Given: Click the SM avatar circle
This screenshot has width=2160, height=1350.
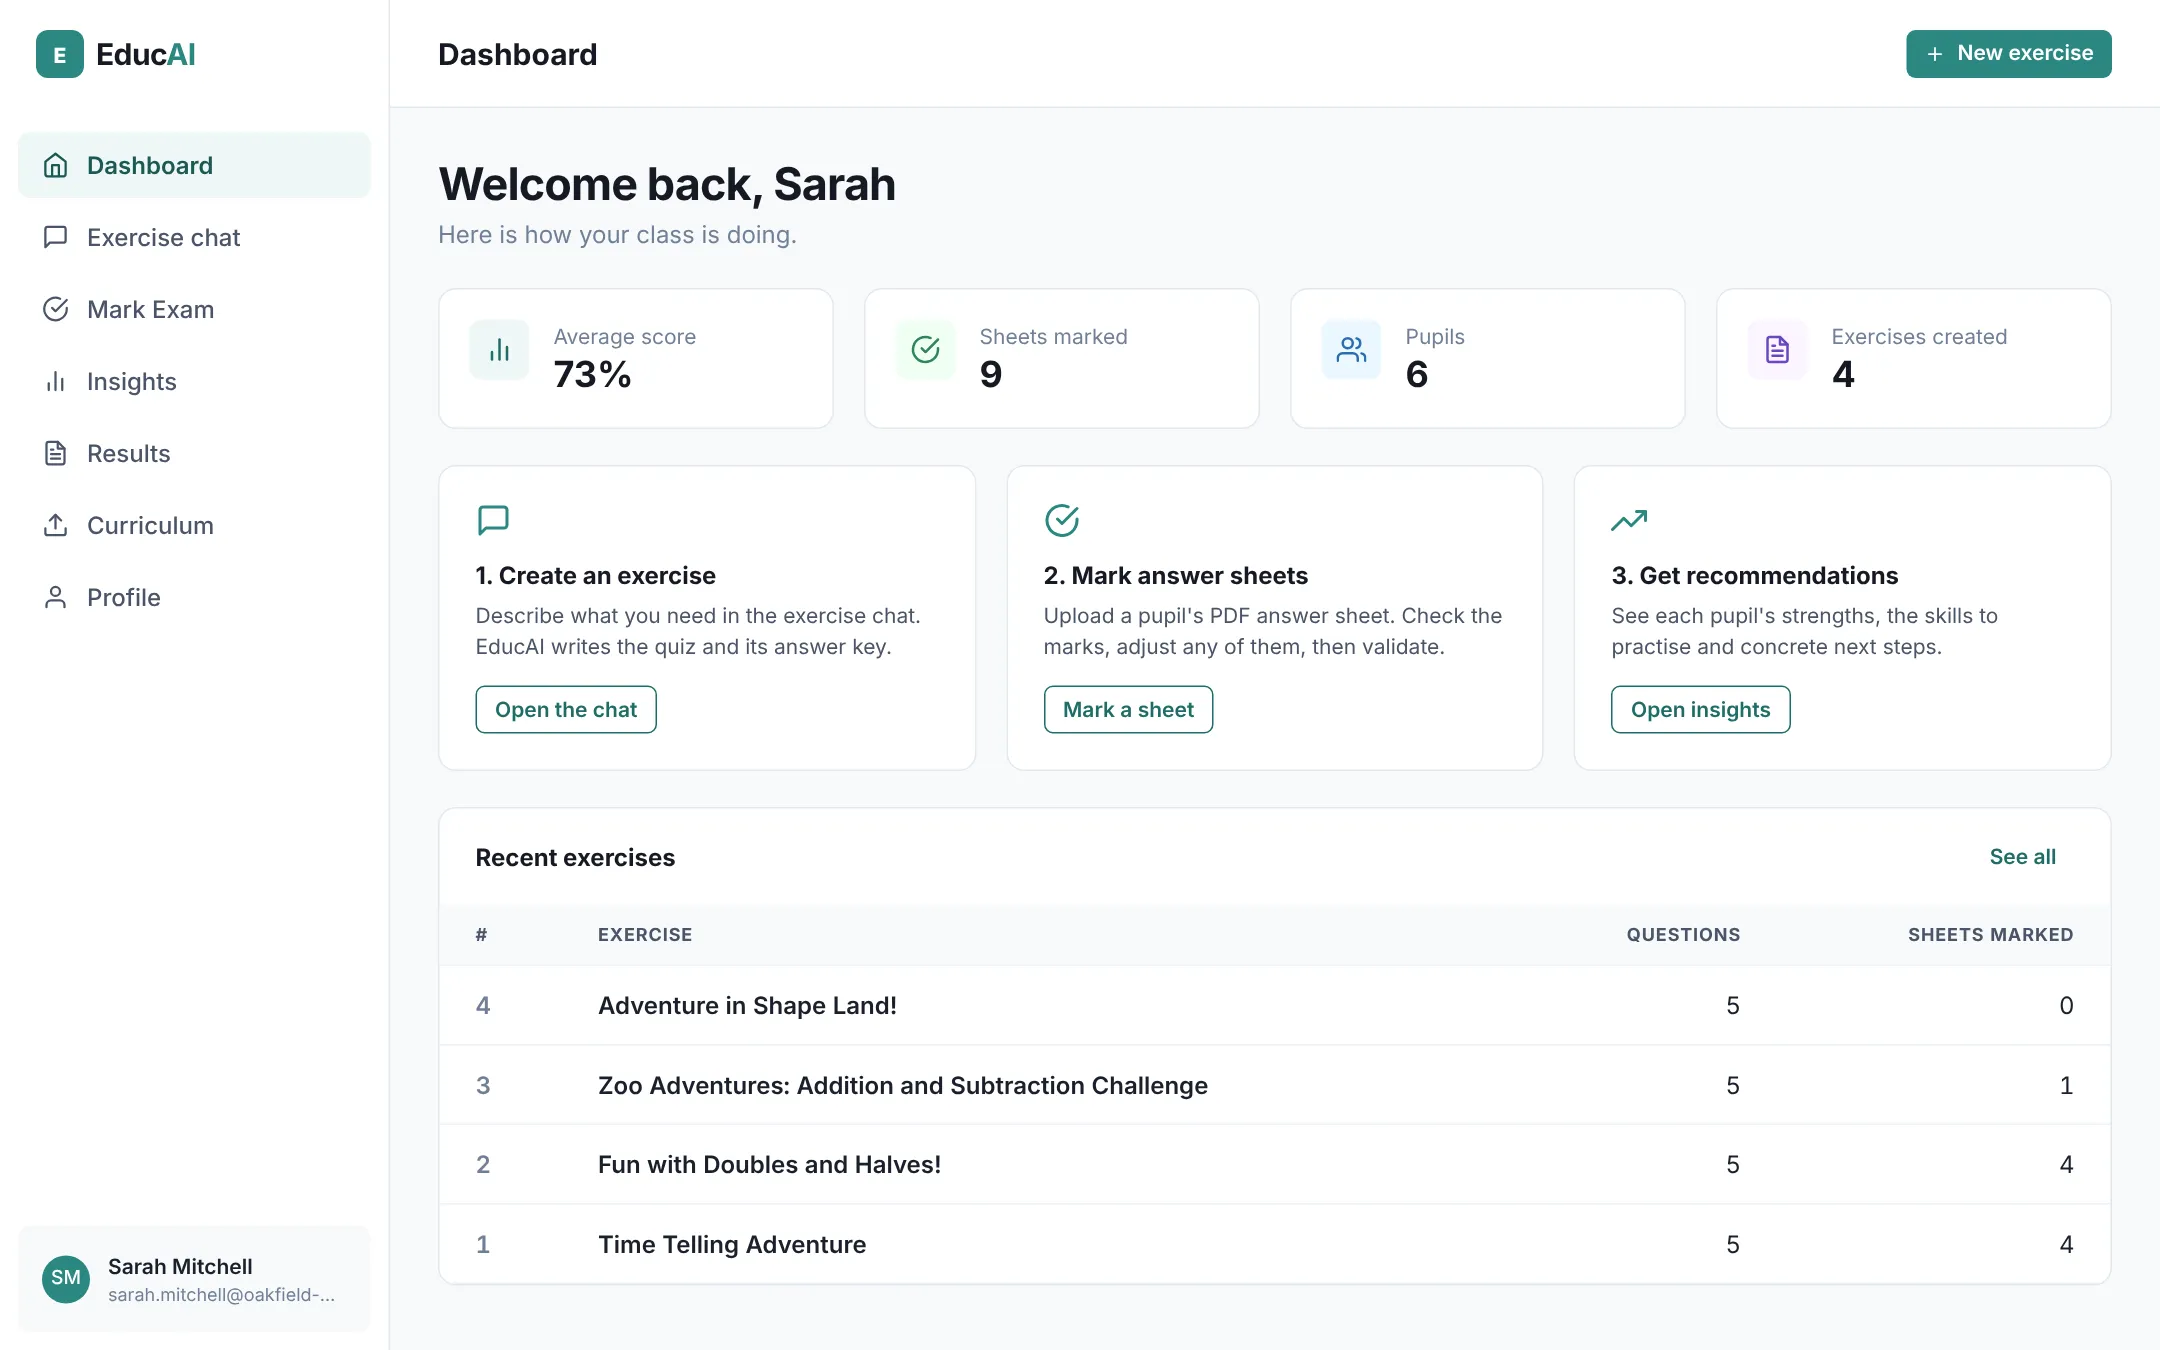Looking at the screenshot, I should coord(66,1278).
